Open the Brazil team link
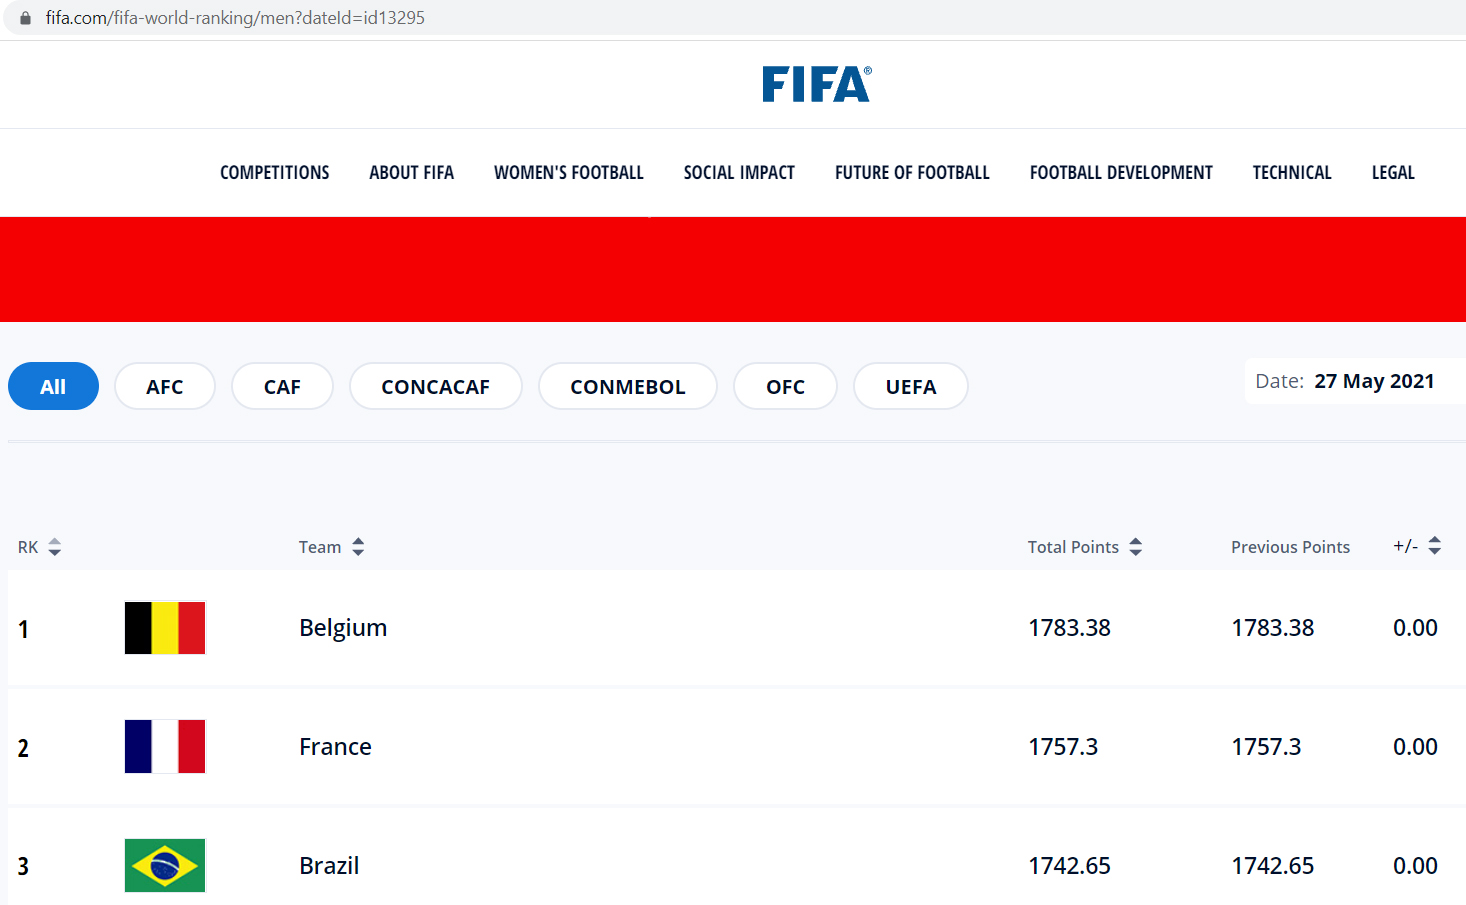This screenshot has width=1466, height=905. [329, 866]
